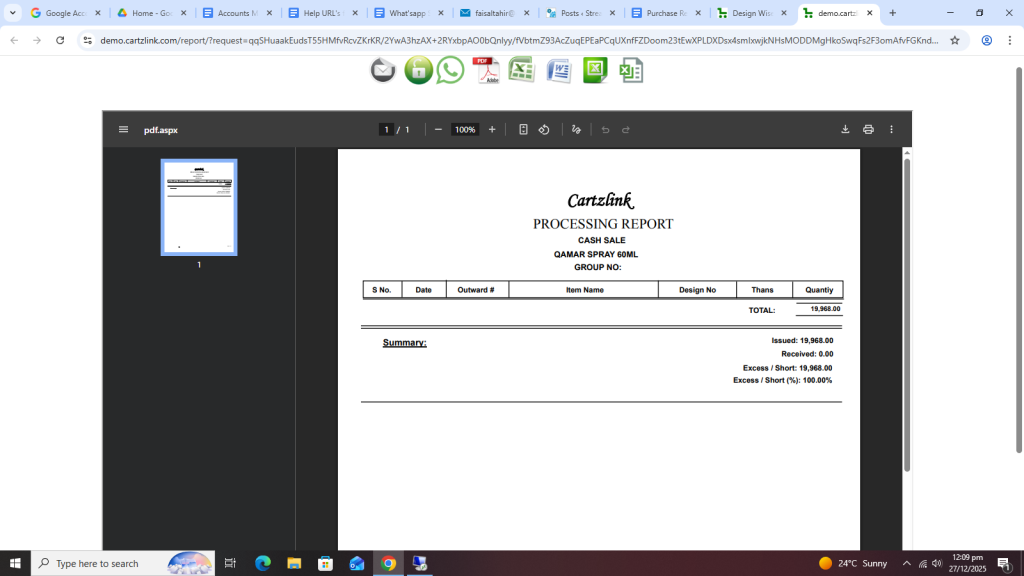
Task: Expand Chrome tab search dropdown
Action: point(13,13)
